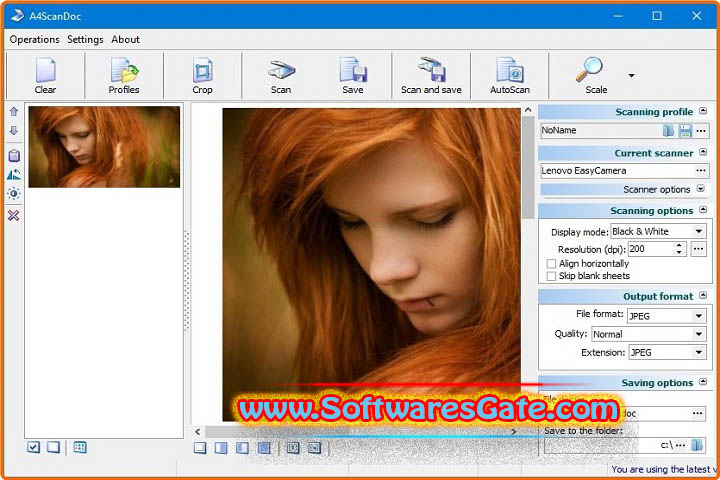Open the Operations menu
Viewport: 720px width, 480px height.
(34, 40)
